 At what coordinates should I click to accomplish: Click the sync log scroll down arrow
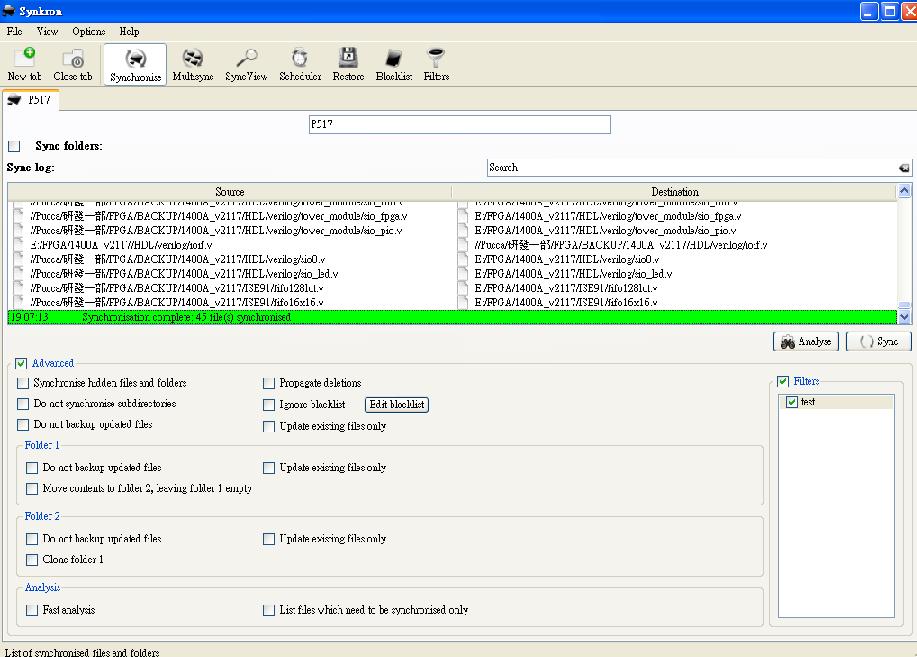pos(904,317)
